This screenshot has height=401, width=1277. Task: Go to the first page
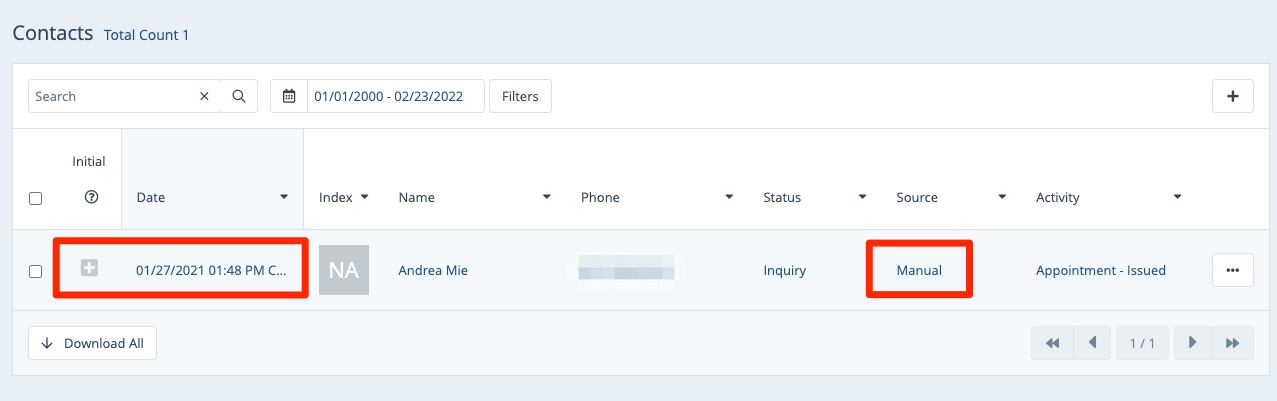(1052, 343)
